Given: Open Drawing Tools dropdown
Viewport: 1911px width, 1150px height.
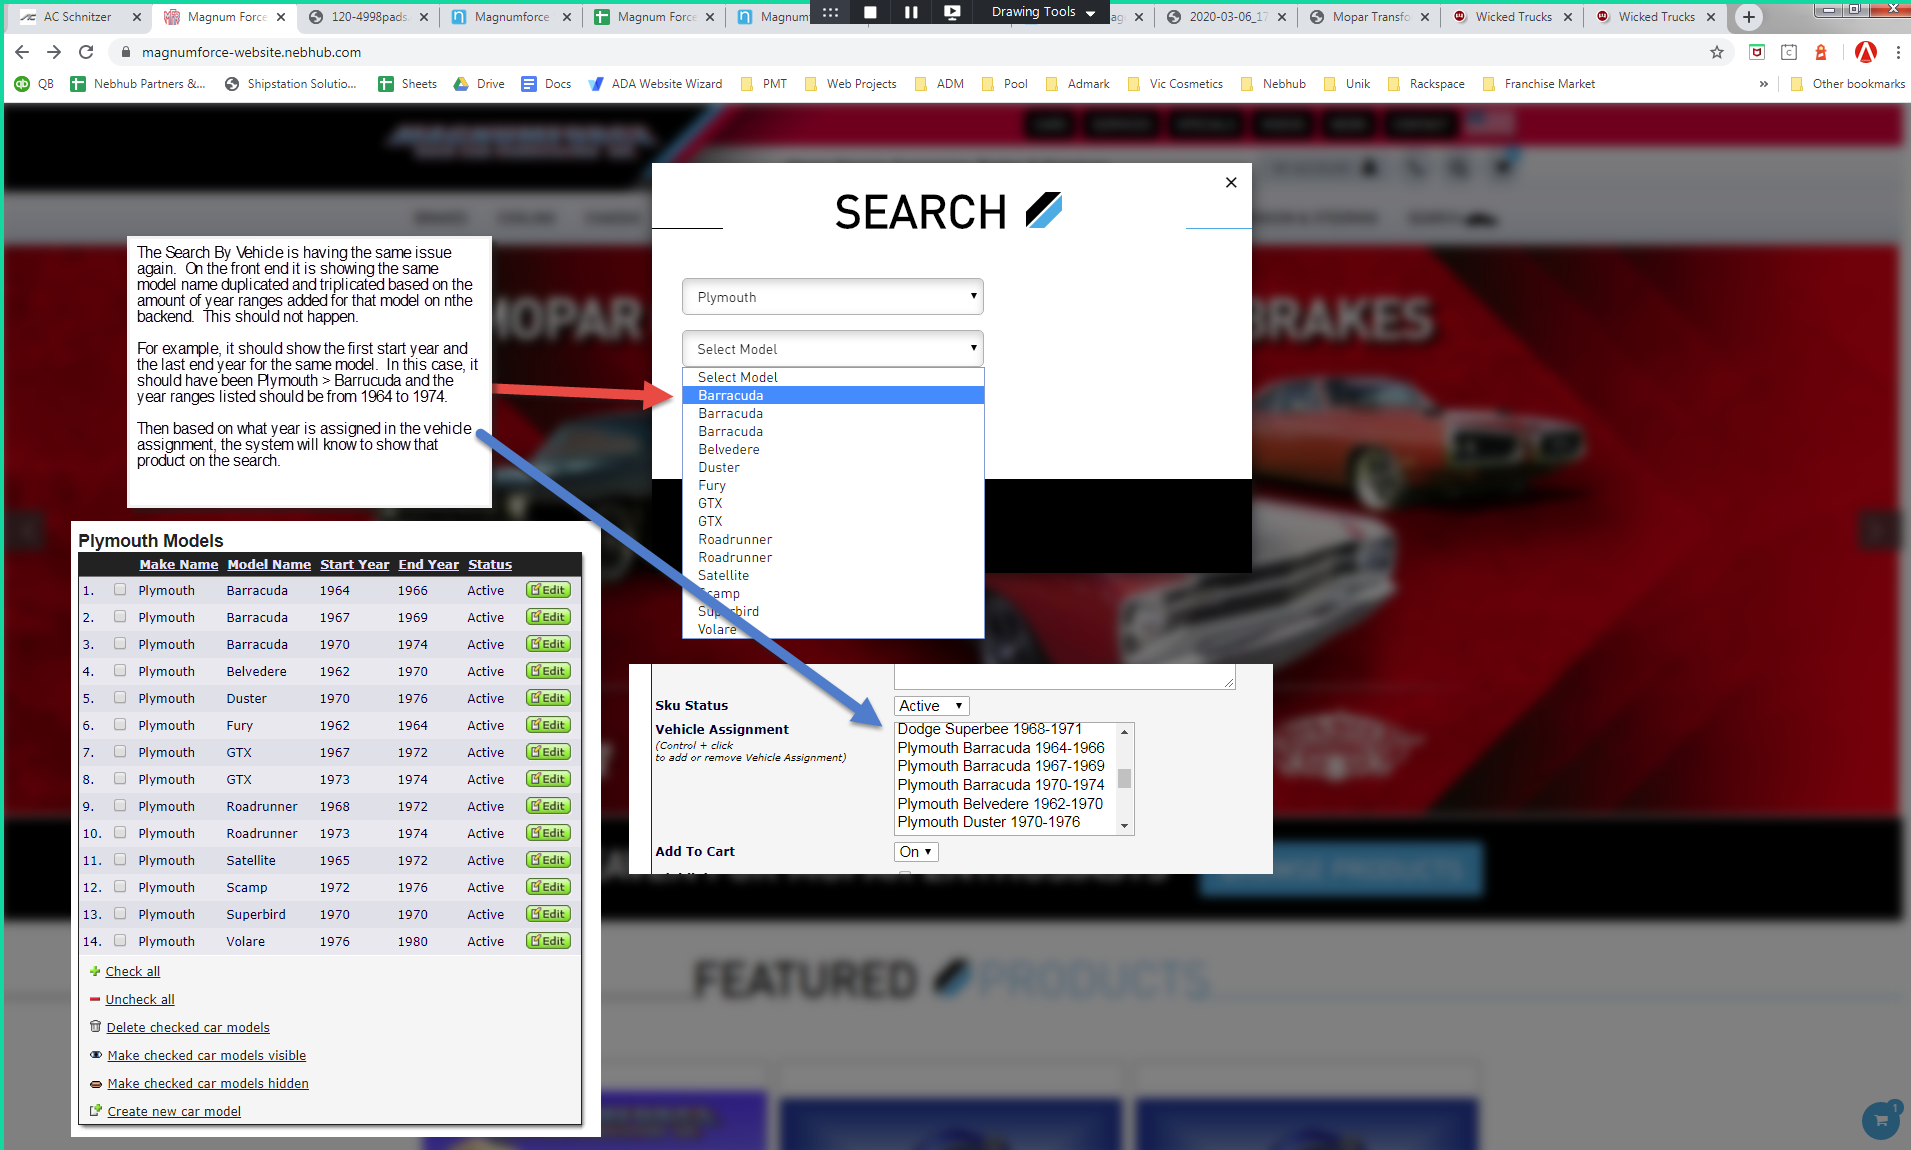Looking at the screenshot, I should pyautogui.click(x=1043, y=12).
